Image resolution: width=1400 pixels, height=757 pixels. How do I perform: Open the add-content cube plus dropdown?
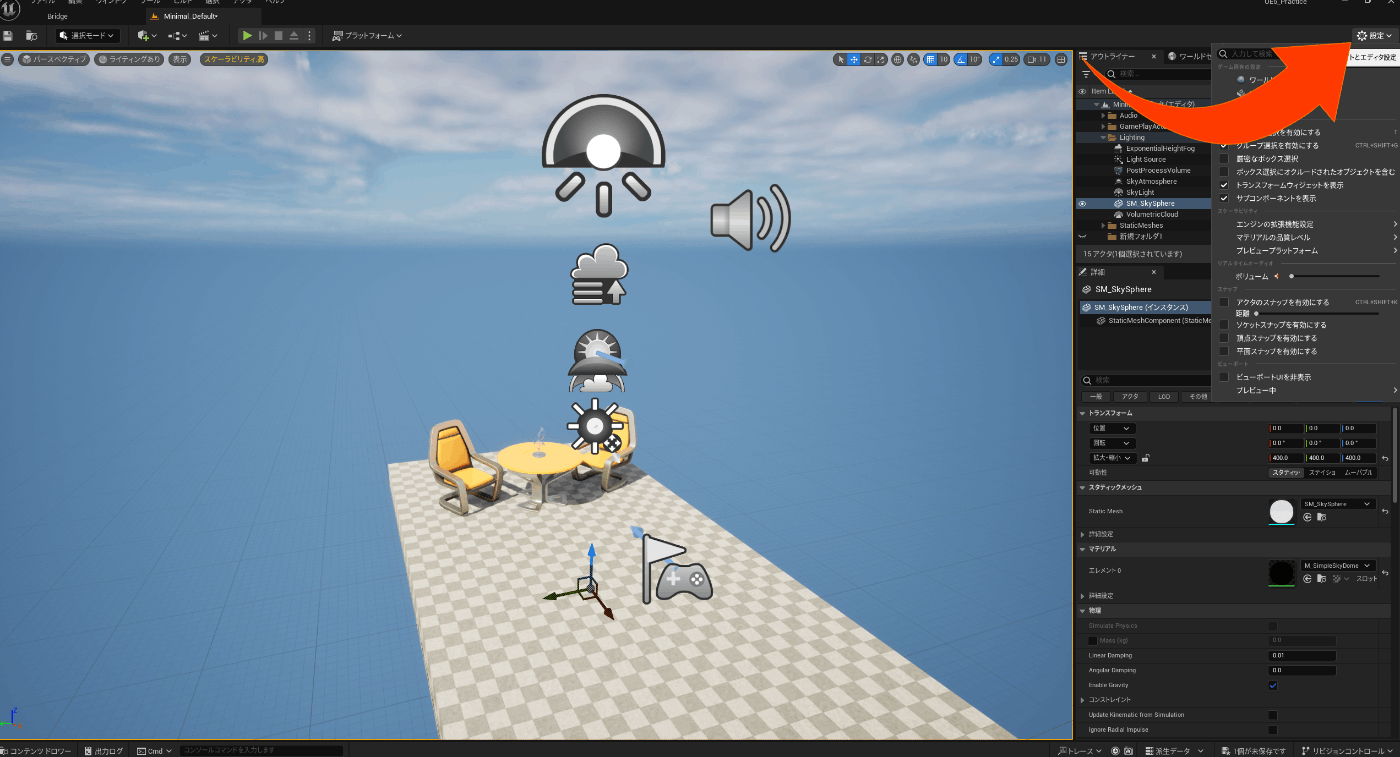(x=147, y=35)
